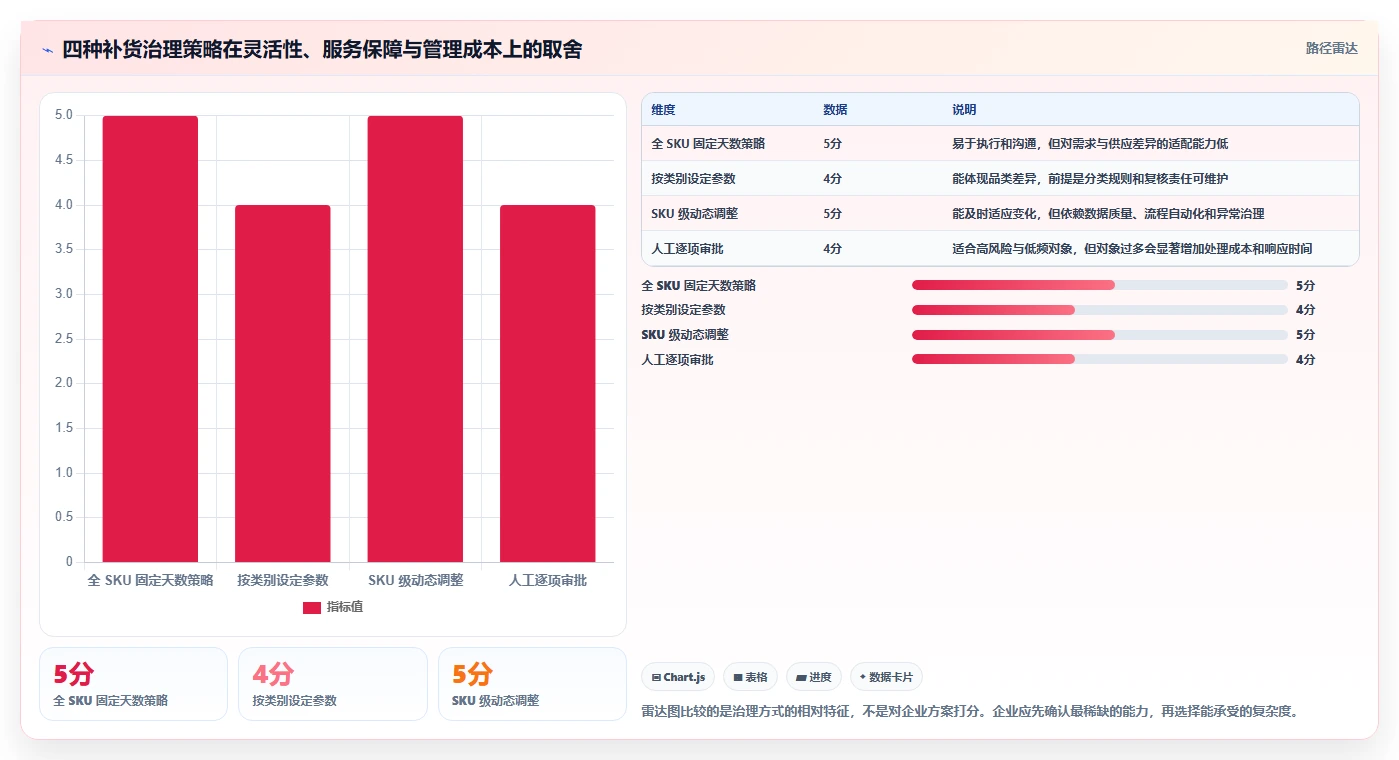
Task: Open the 5分 SKU 级动态调整 data card
Action: (532, 684)
